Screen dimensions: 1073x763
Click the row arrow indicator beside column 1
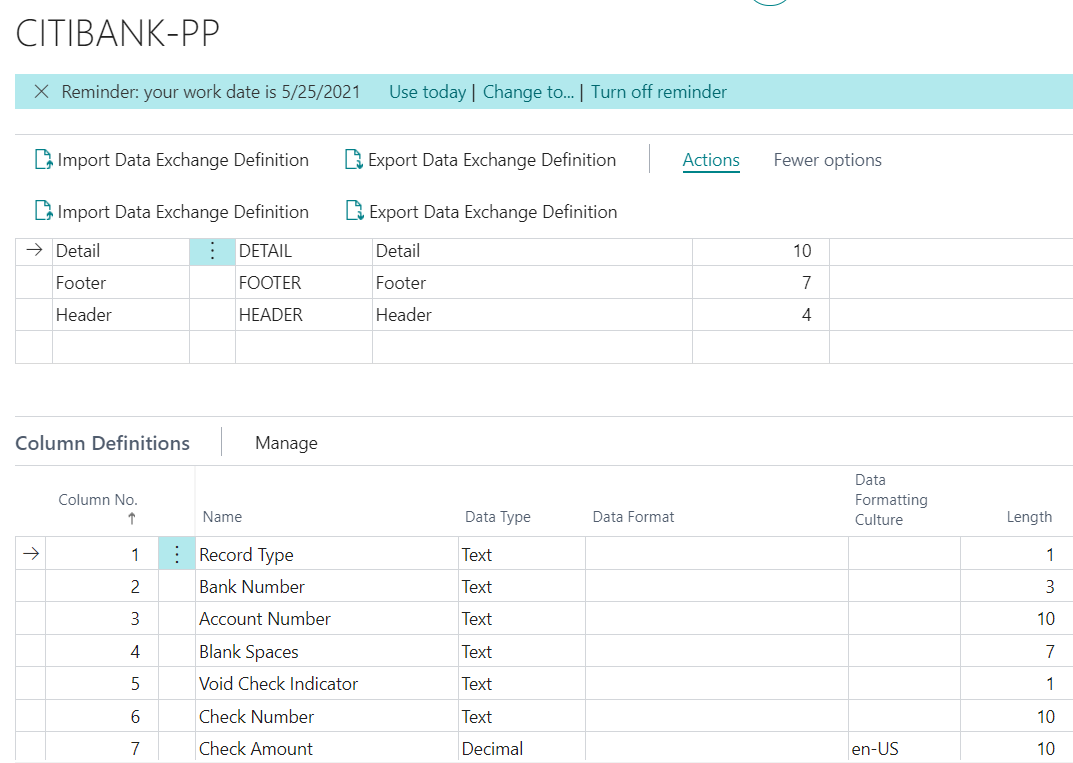(31, 554)
